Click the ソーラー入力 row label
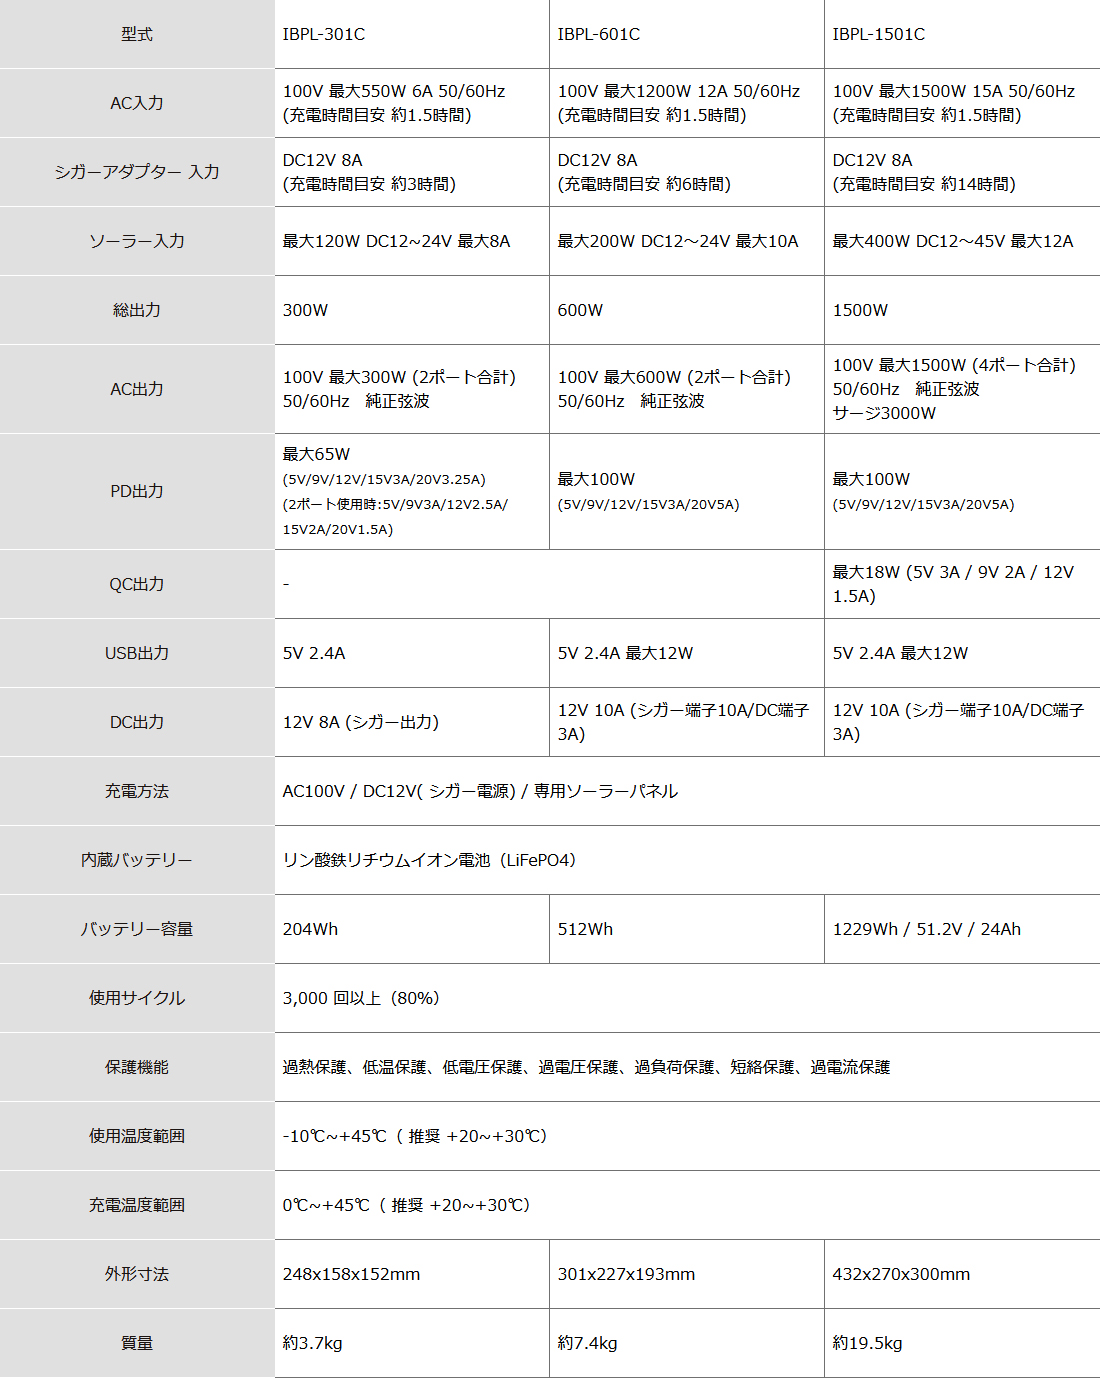 (x=137, y=241)
